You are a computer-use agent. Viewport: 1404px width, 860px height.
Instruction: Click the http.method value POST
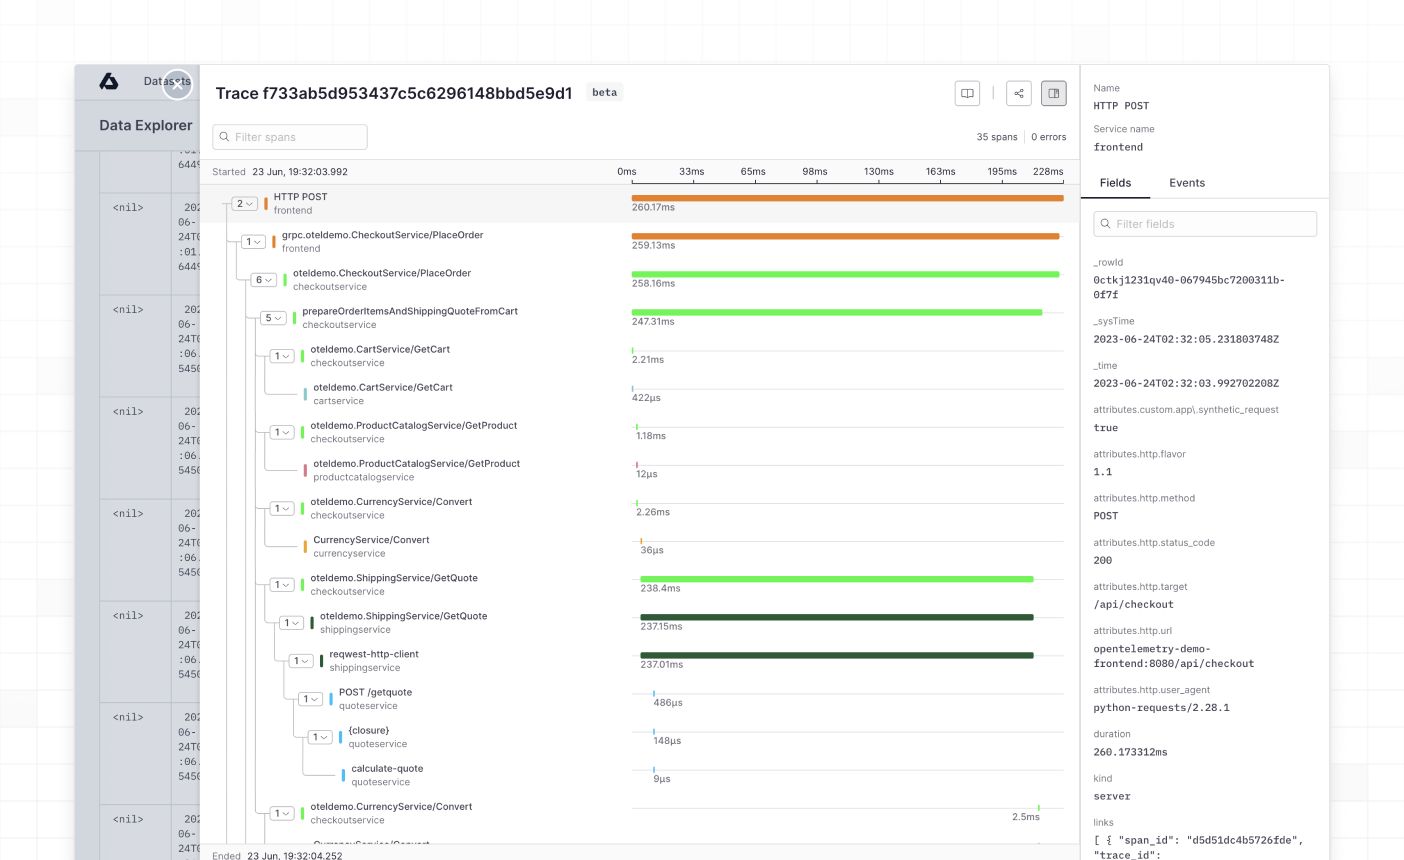[1106, 516]
